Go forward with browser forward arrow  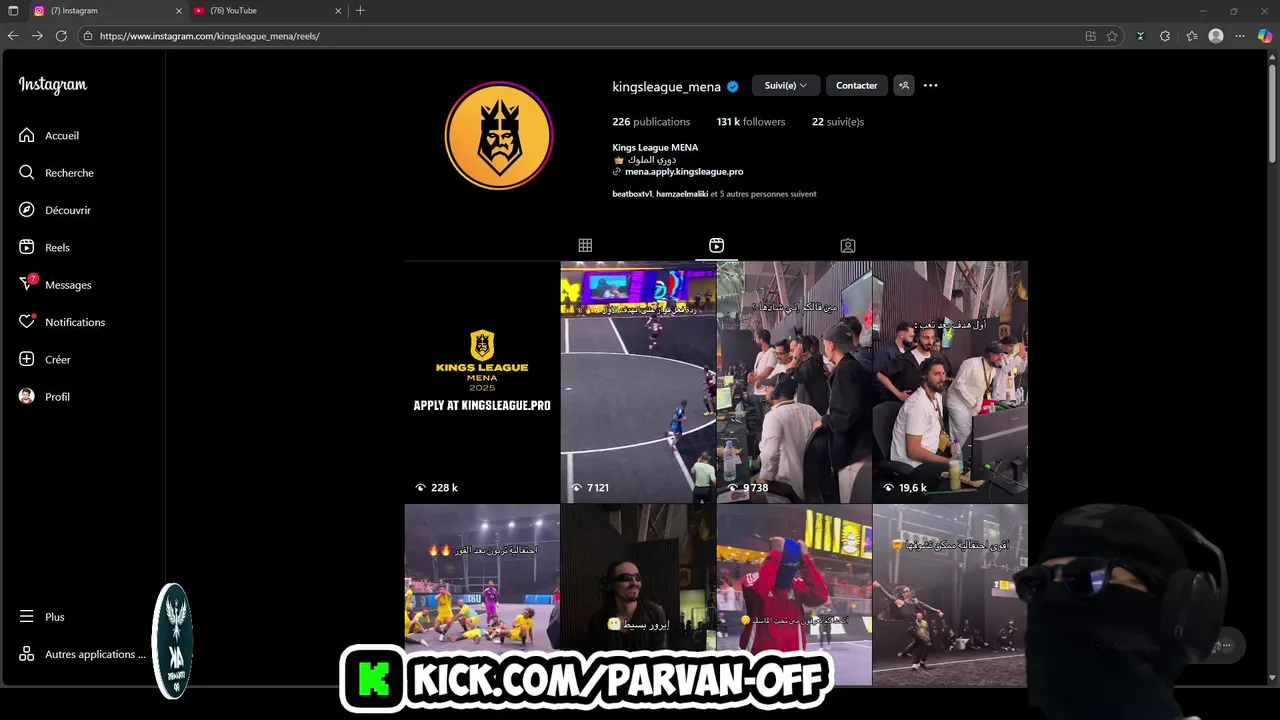37,36
